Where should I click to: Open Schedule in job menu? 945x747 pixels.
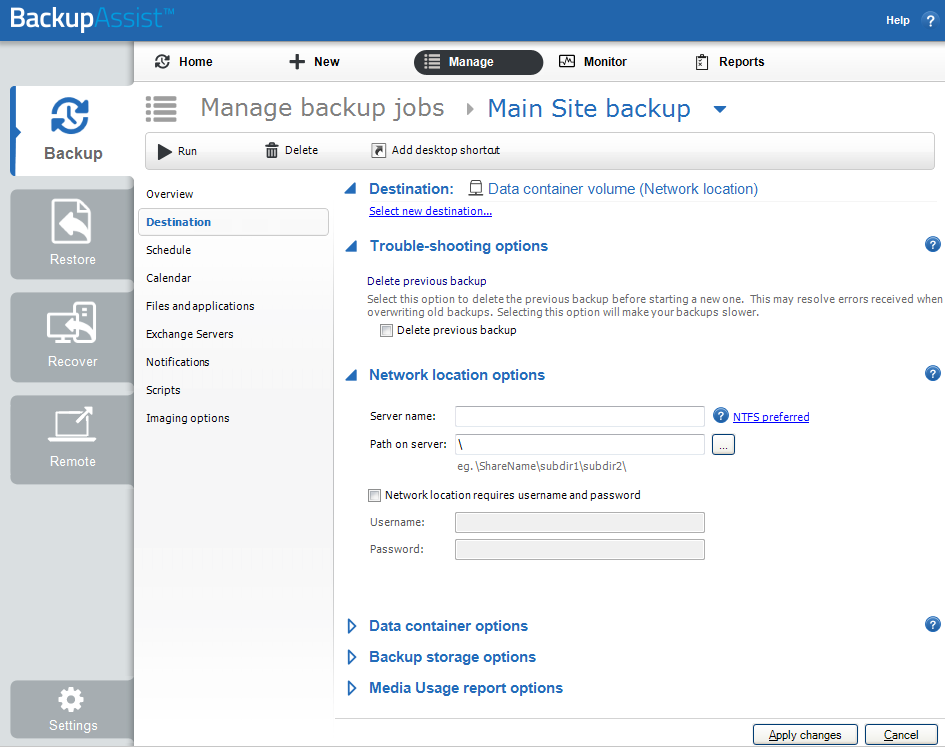point(168,250)
